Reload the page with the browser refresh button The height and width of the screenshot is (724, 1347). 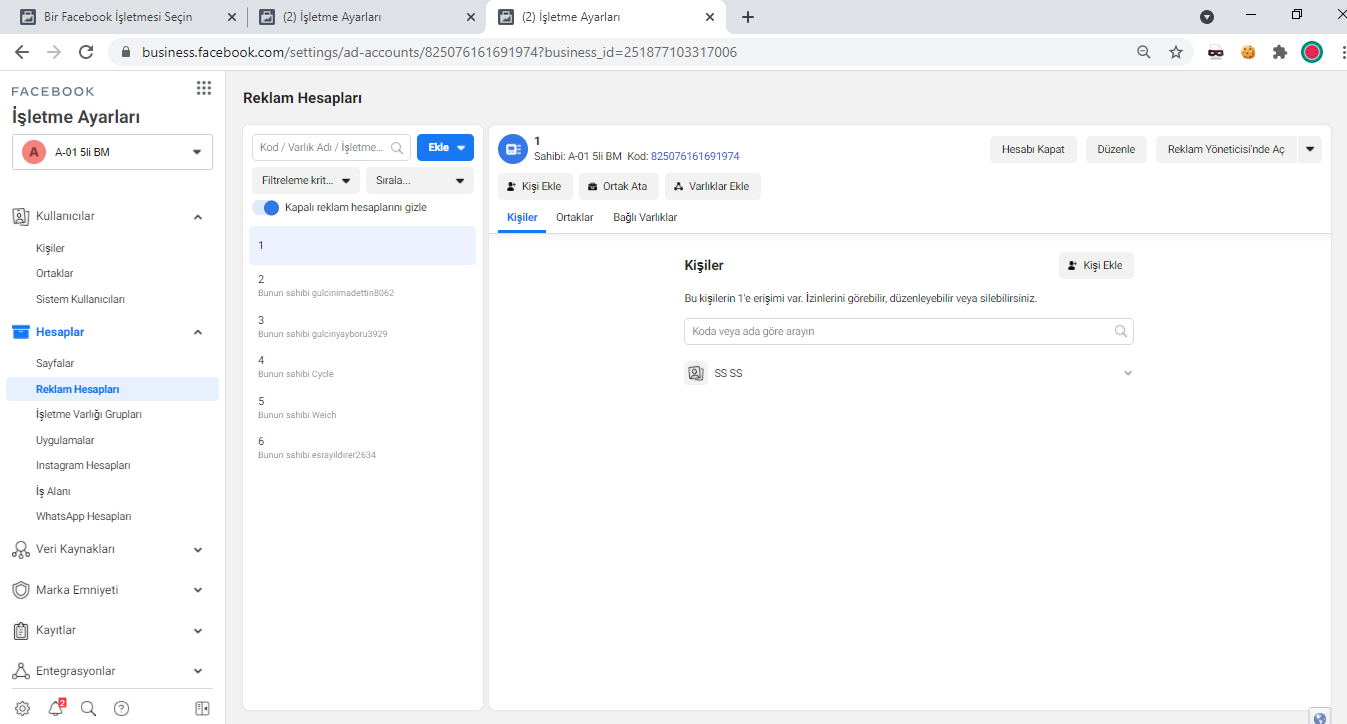[86, 52]
